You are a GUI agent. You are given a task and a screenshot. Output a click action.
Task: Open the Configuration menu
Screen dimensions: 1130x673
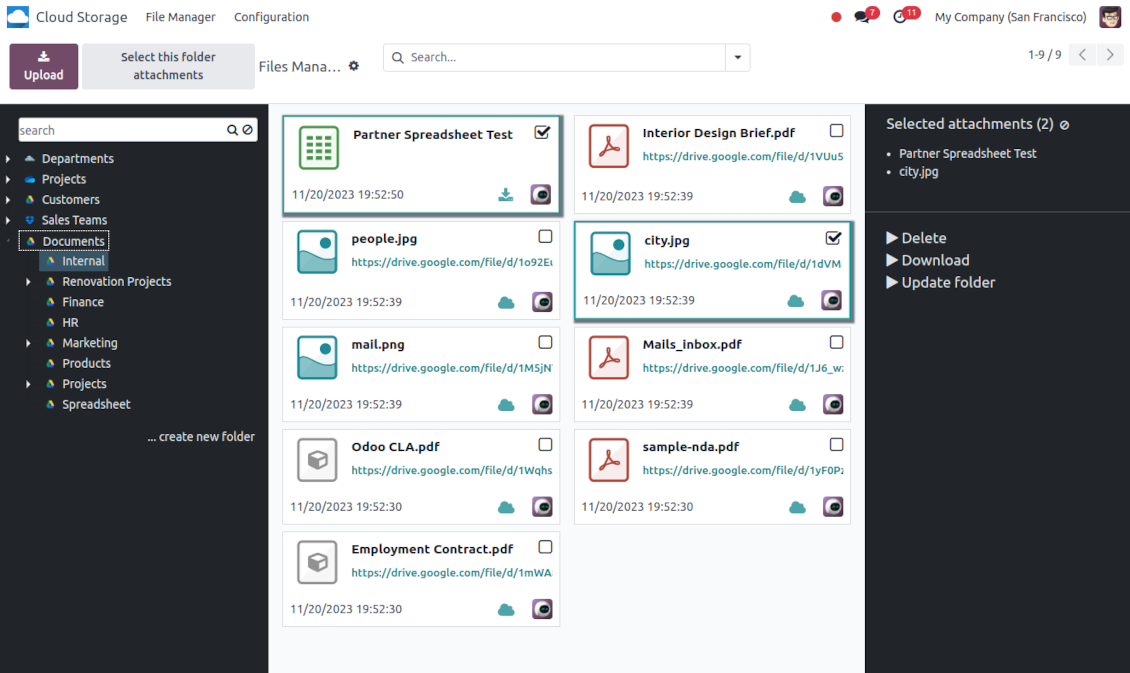pos(271,17)
